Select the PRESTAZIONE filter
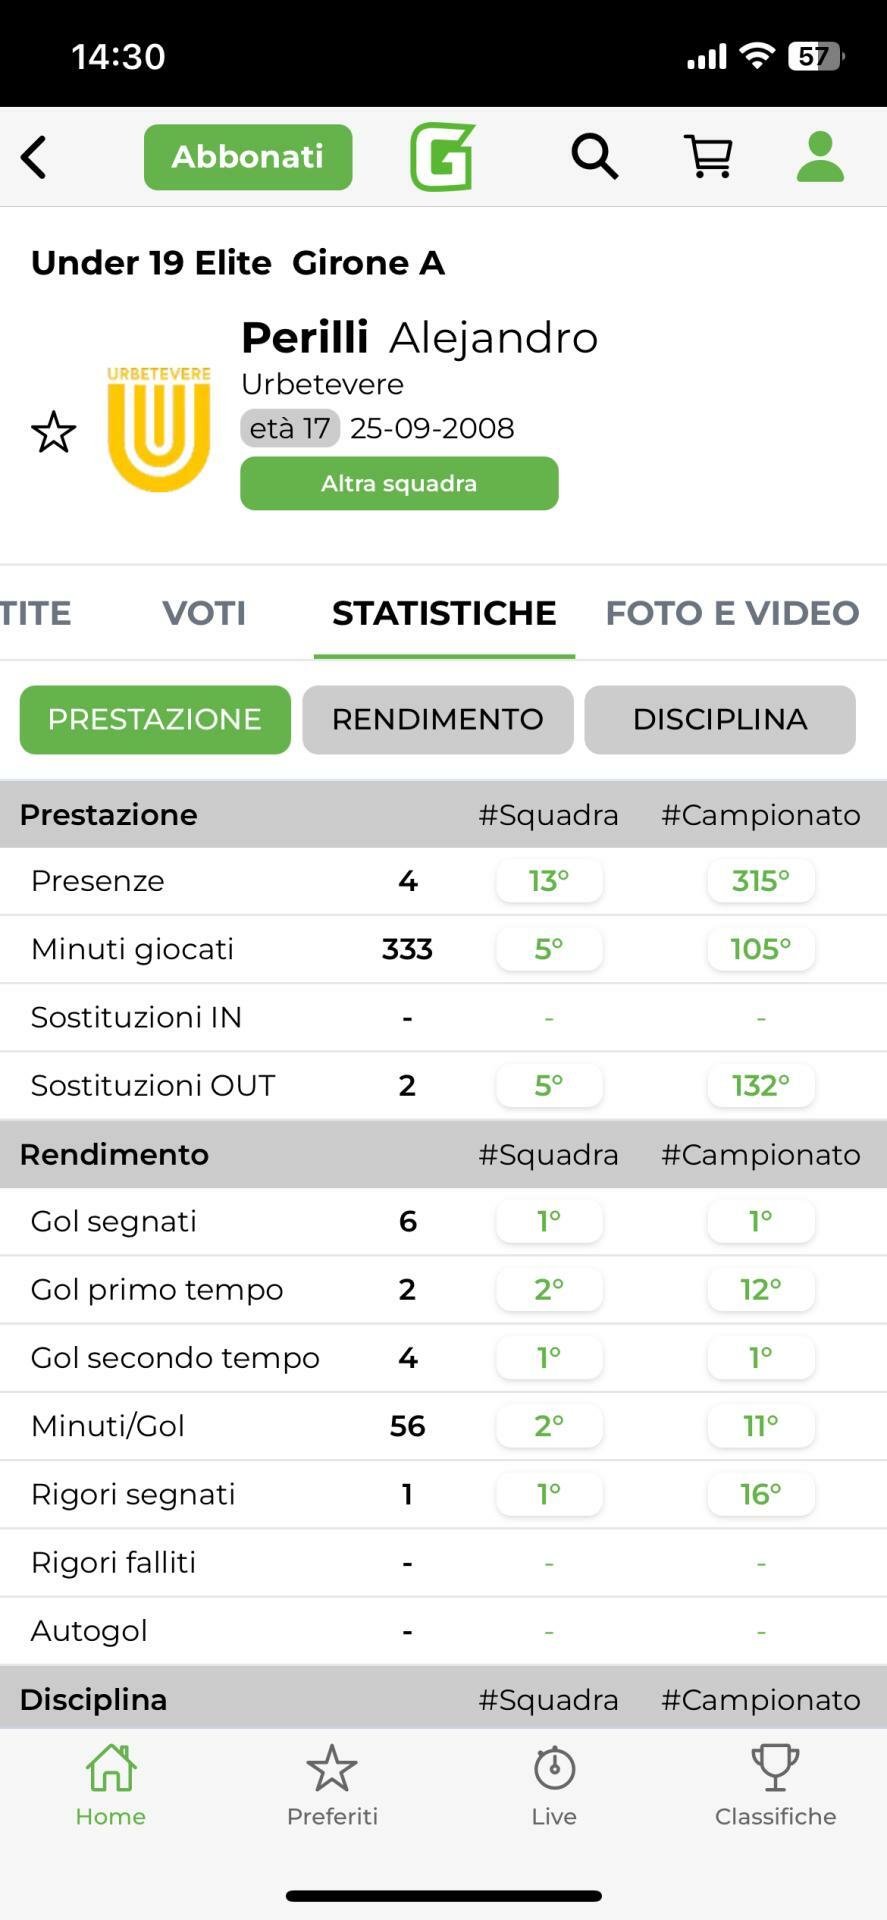Viewport: 887px width, 1920px height. 155,720
